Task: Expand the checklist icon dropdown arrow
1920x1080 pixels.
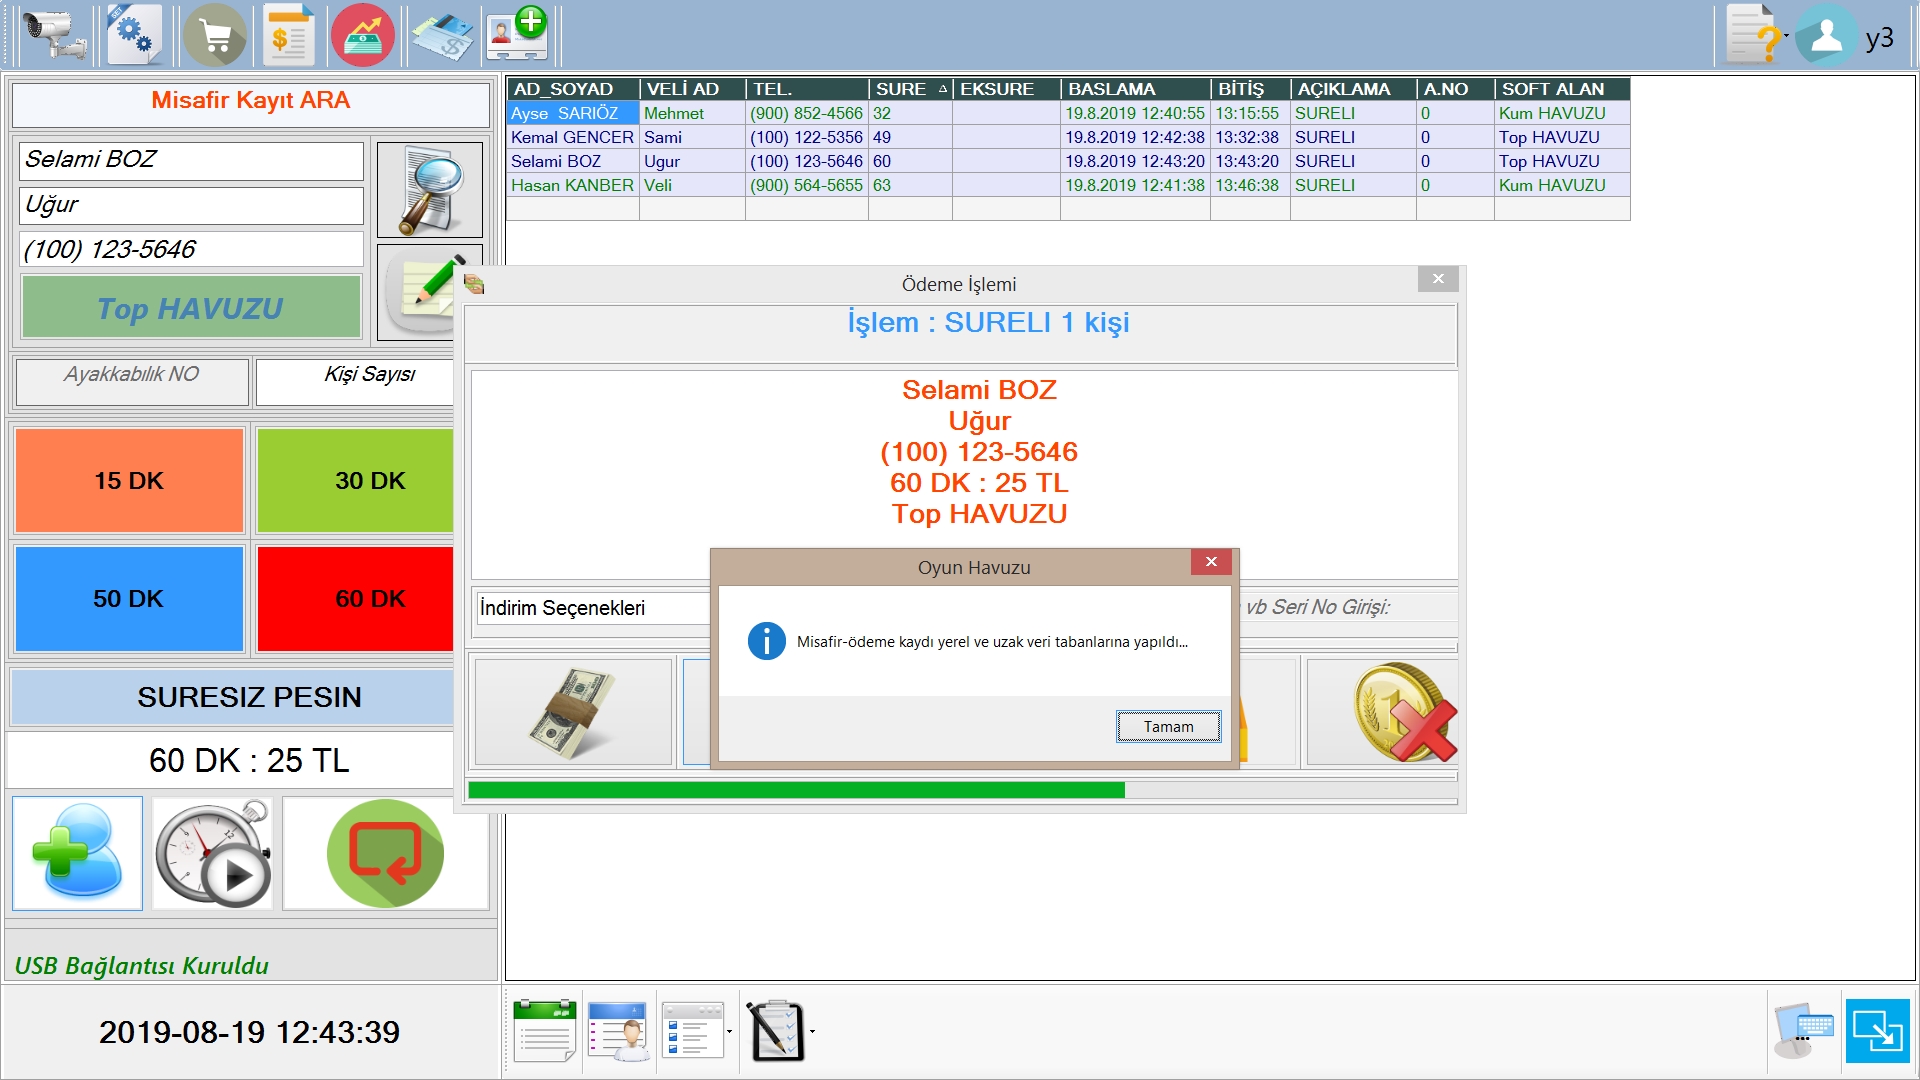Action: click(x=729, y=1031)
